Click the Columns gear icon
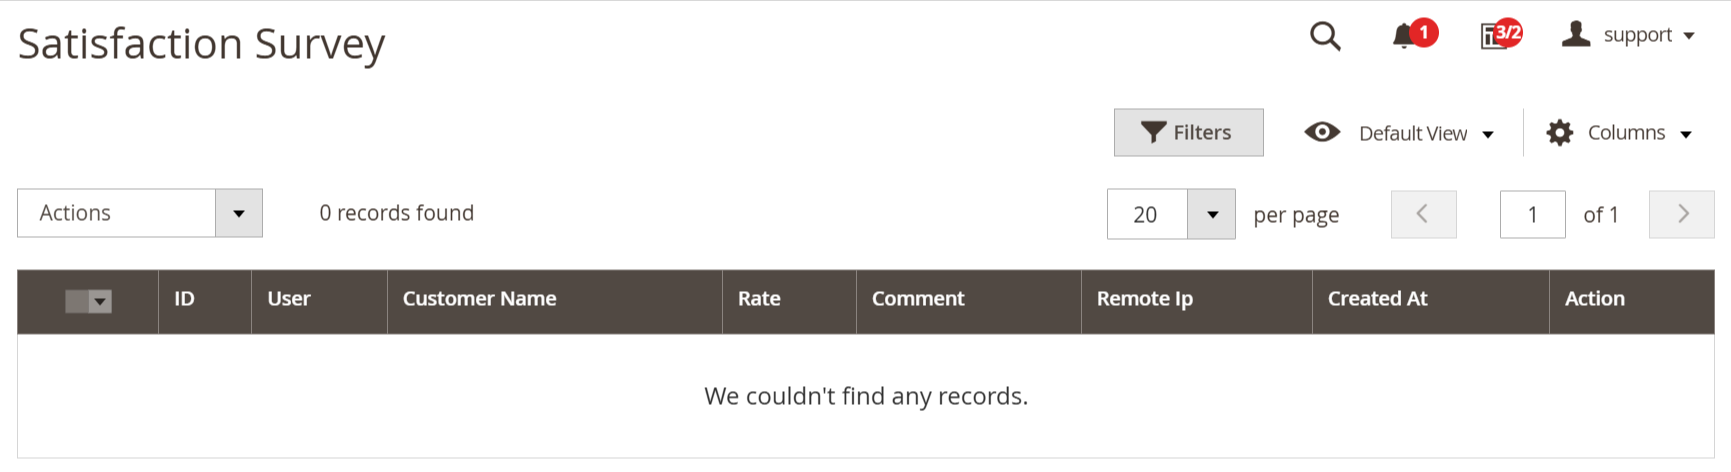This screenshot has width=1731, height=472. 1559,133
